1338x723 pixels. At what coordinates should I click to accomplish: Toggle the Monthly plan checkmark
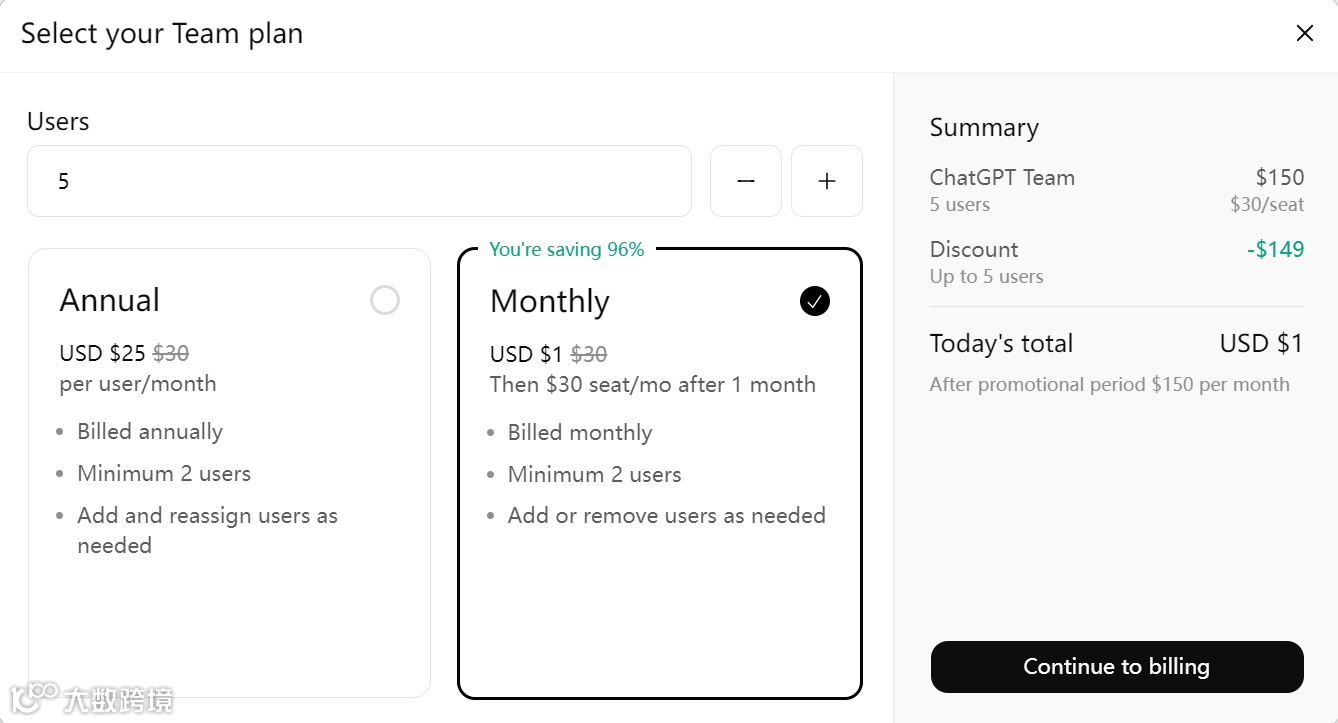[x=814, y=301]
